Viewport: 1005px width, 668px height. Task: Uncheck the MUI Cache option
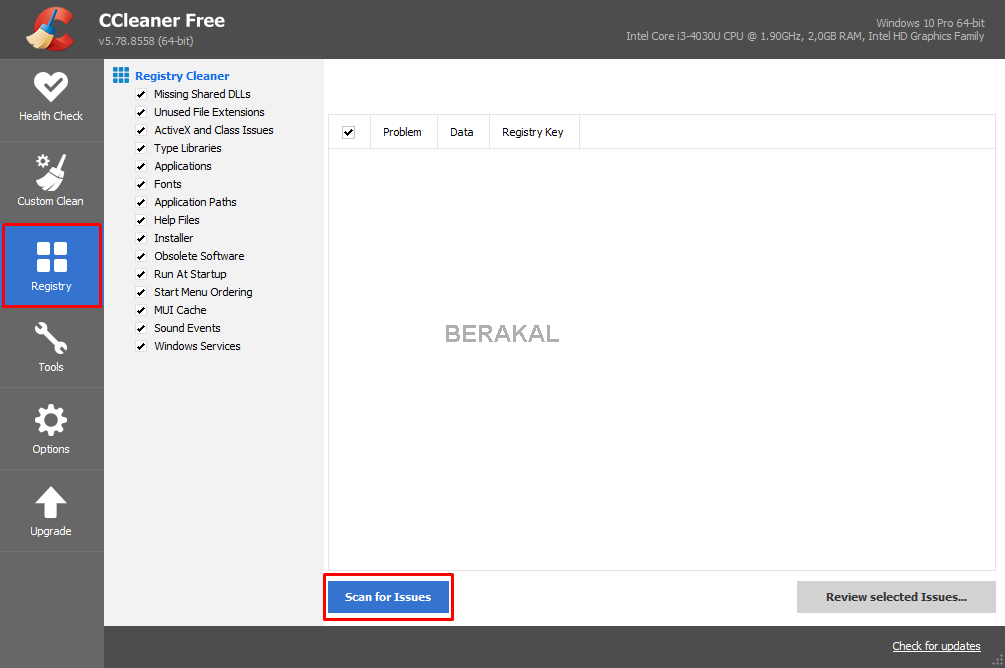[x=141, y=310]
